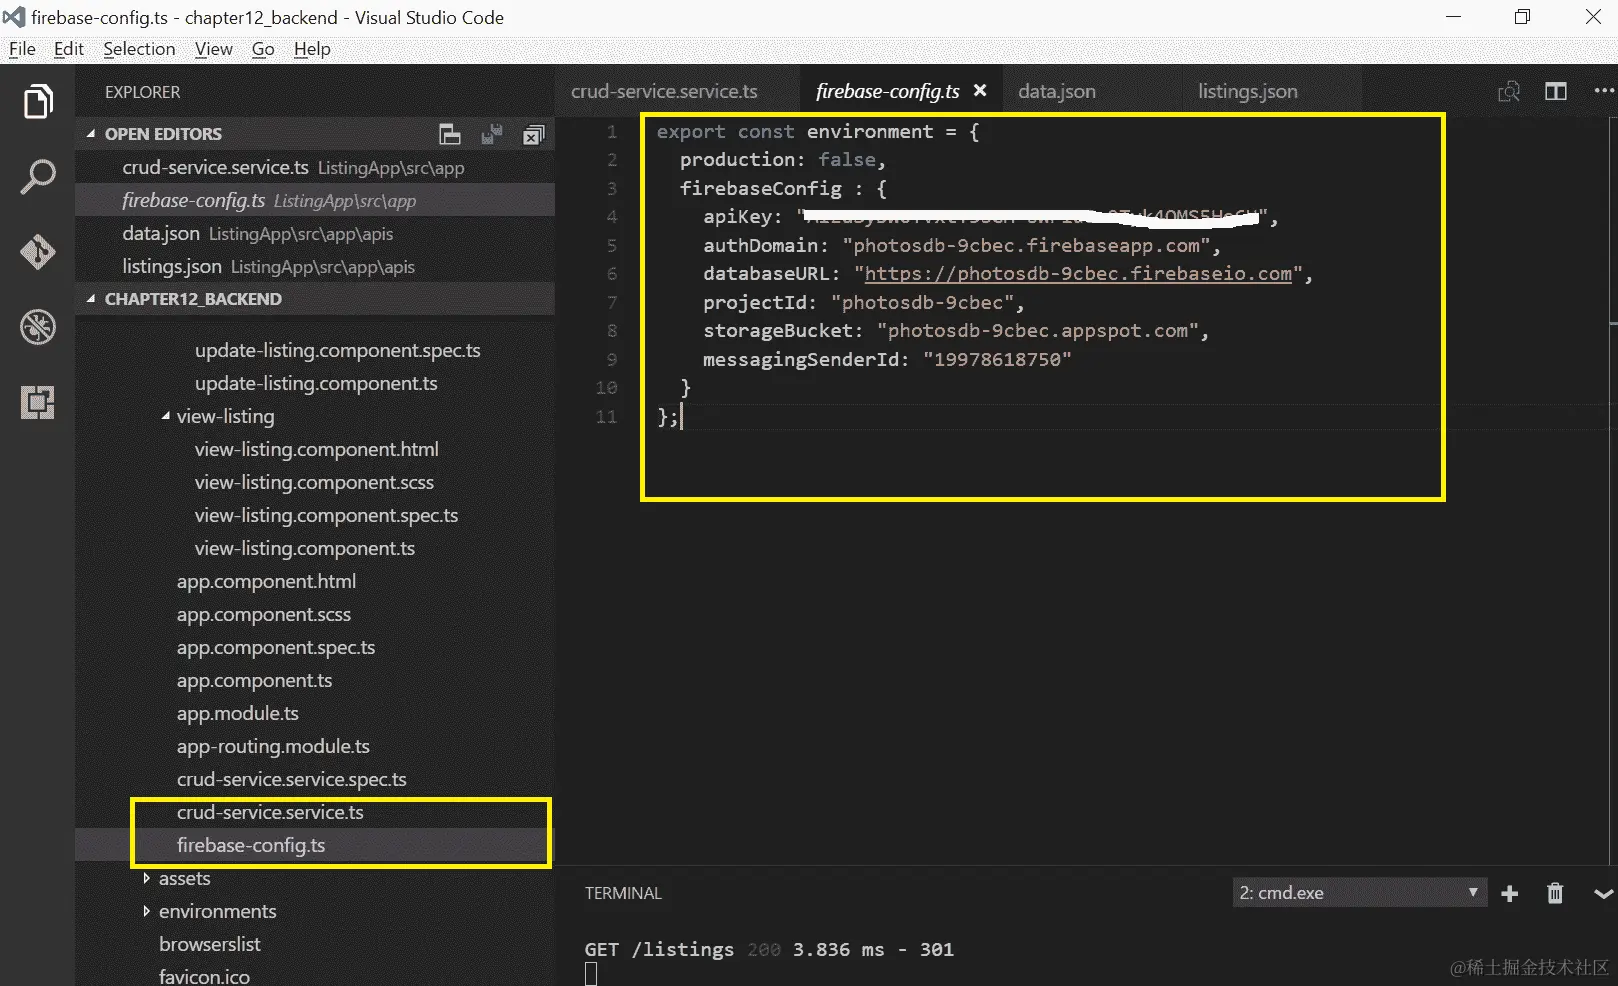This screenshot has width=1618, height=986.
Task: Click the Visual Studio Code logo in title bar
Action: [x=13, y=17]
